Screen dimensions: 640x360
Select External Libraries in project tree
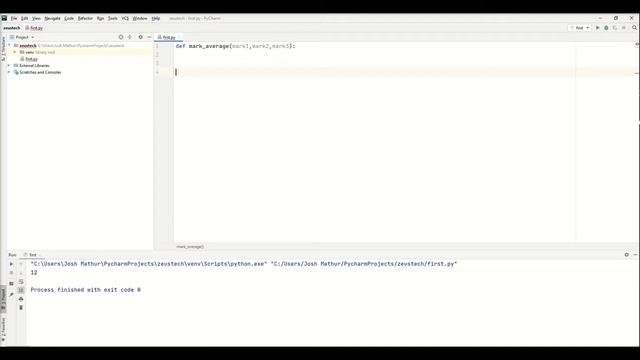coord(31,65)
